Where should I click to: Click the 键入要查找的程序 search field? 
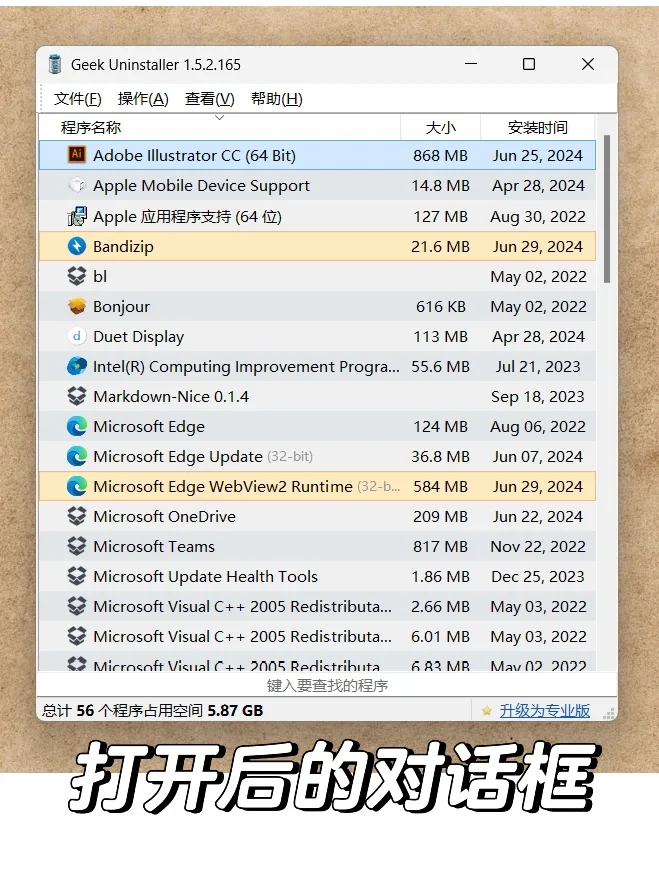[x=327, y=685]
